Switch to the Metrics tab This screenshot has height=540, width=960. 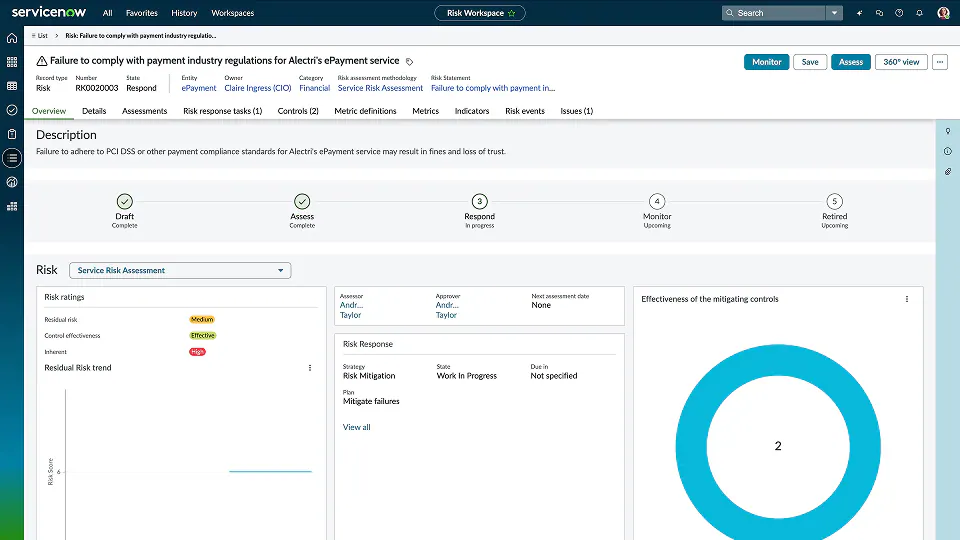pyautogui.click(x=426, y=111)
